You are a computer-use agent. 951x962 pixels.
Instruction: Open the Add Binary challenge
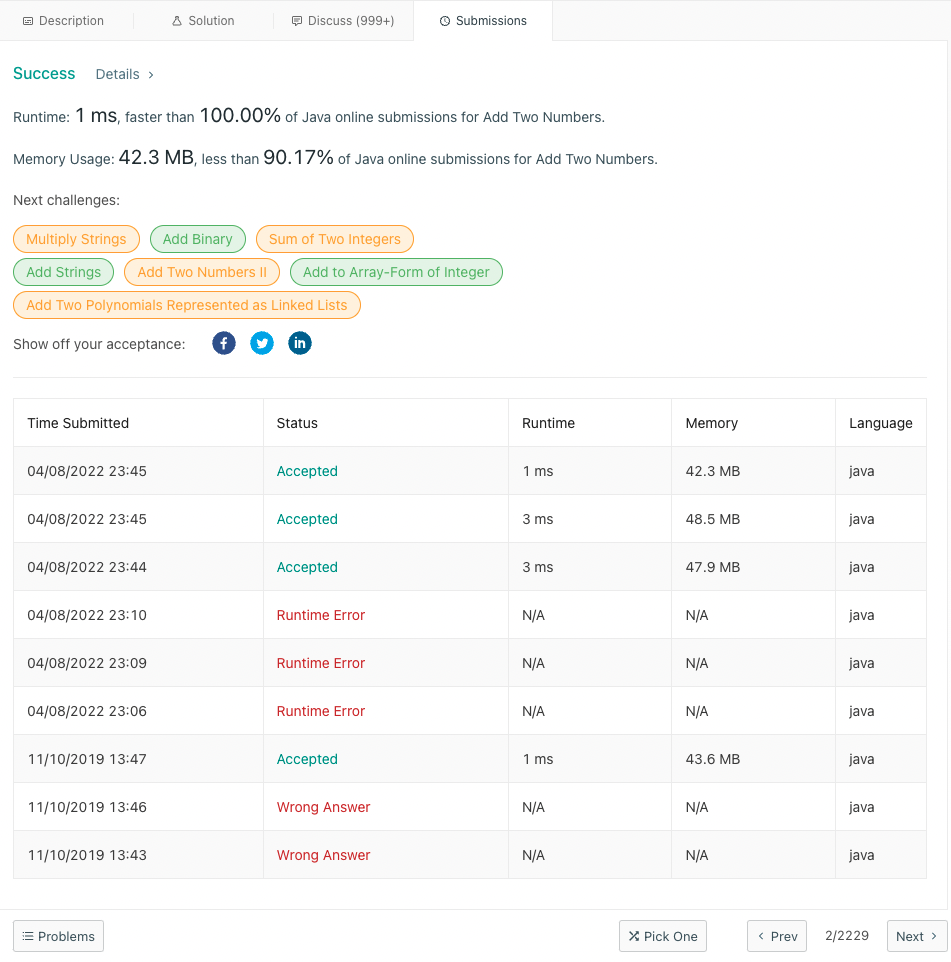(198, 239)
